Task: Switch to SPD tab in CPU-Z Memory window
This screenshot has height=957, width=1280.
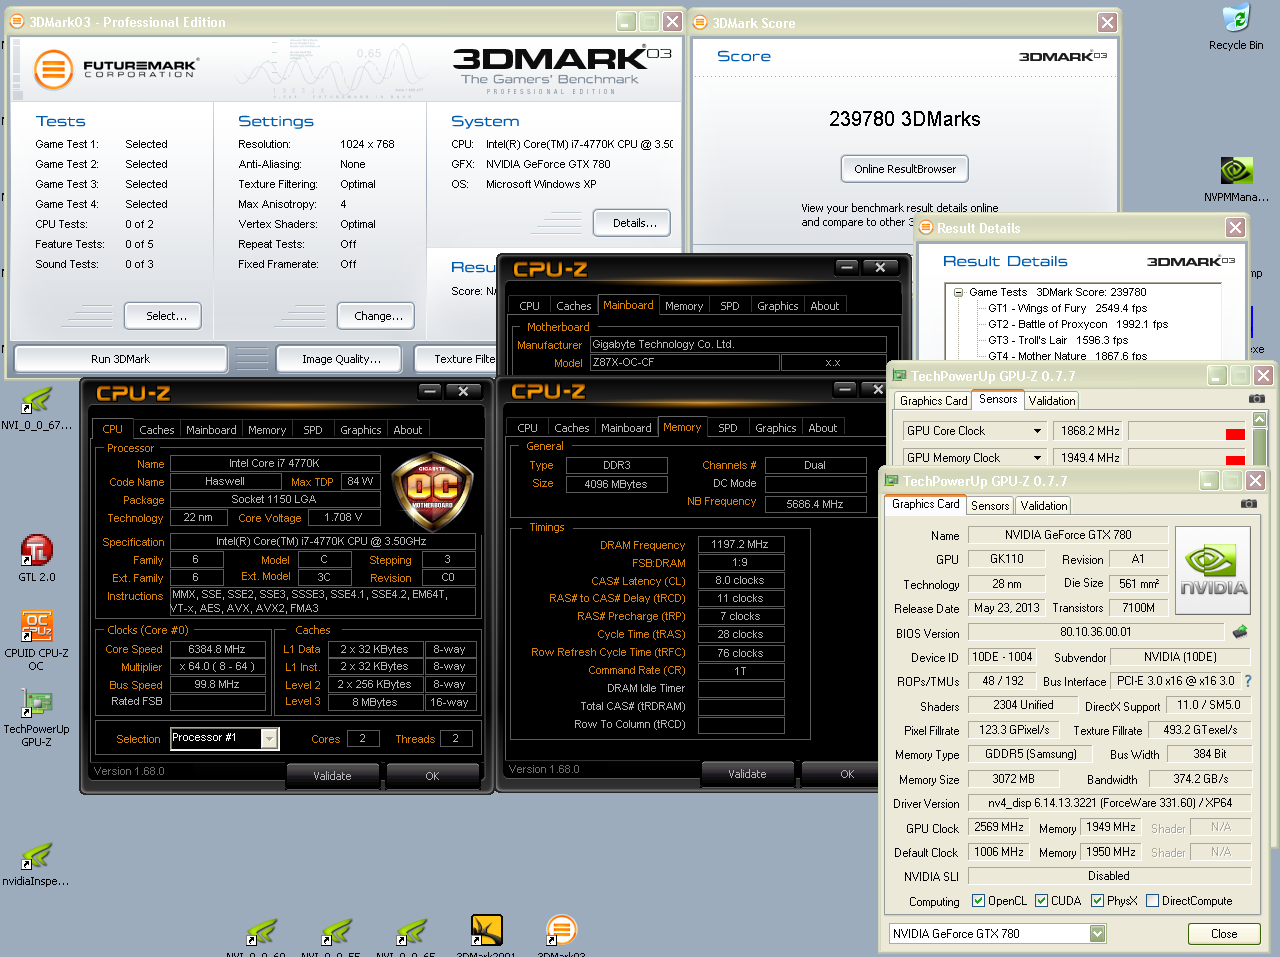Action: pyautogui.click(x=728, y=428)
